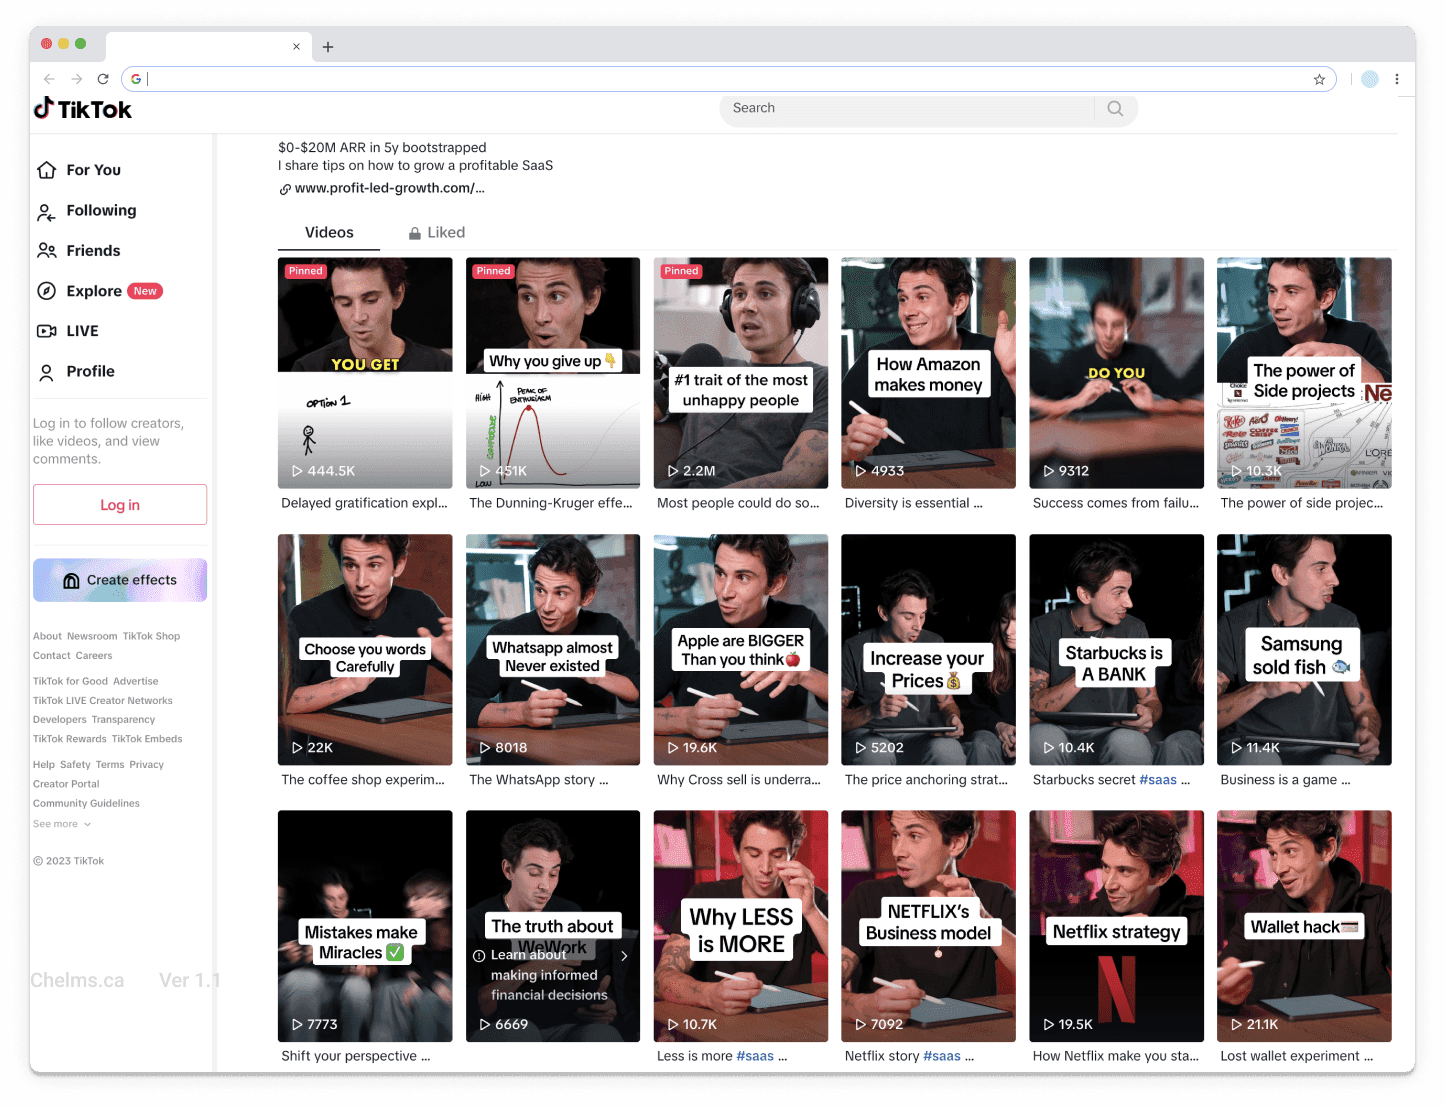Reload the page with refresh icon
This screenshot has width=1445, height=1106.
tap(103, 79)
